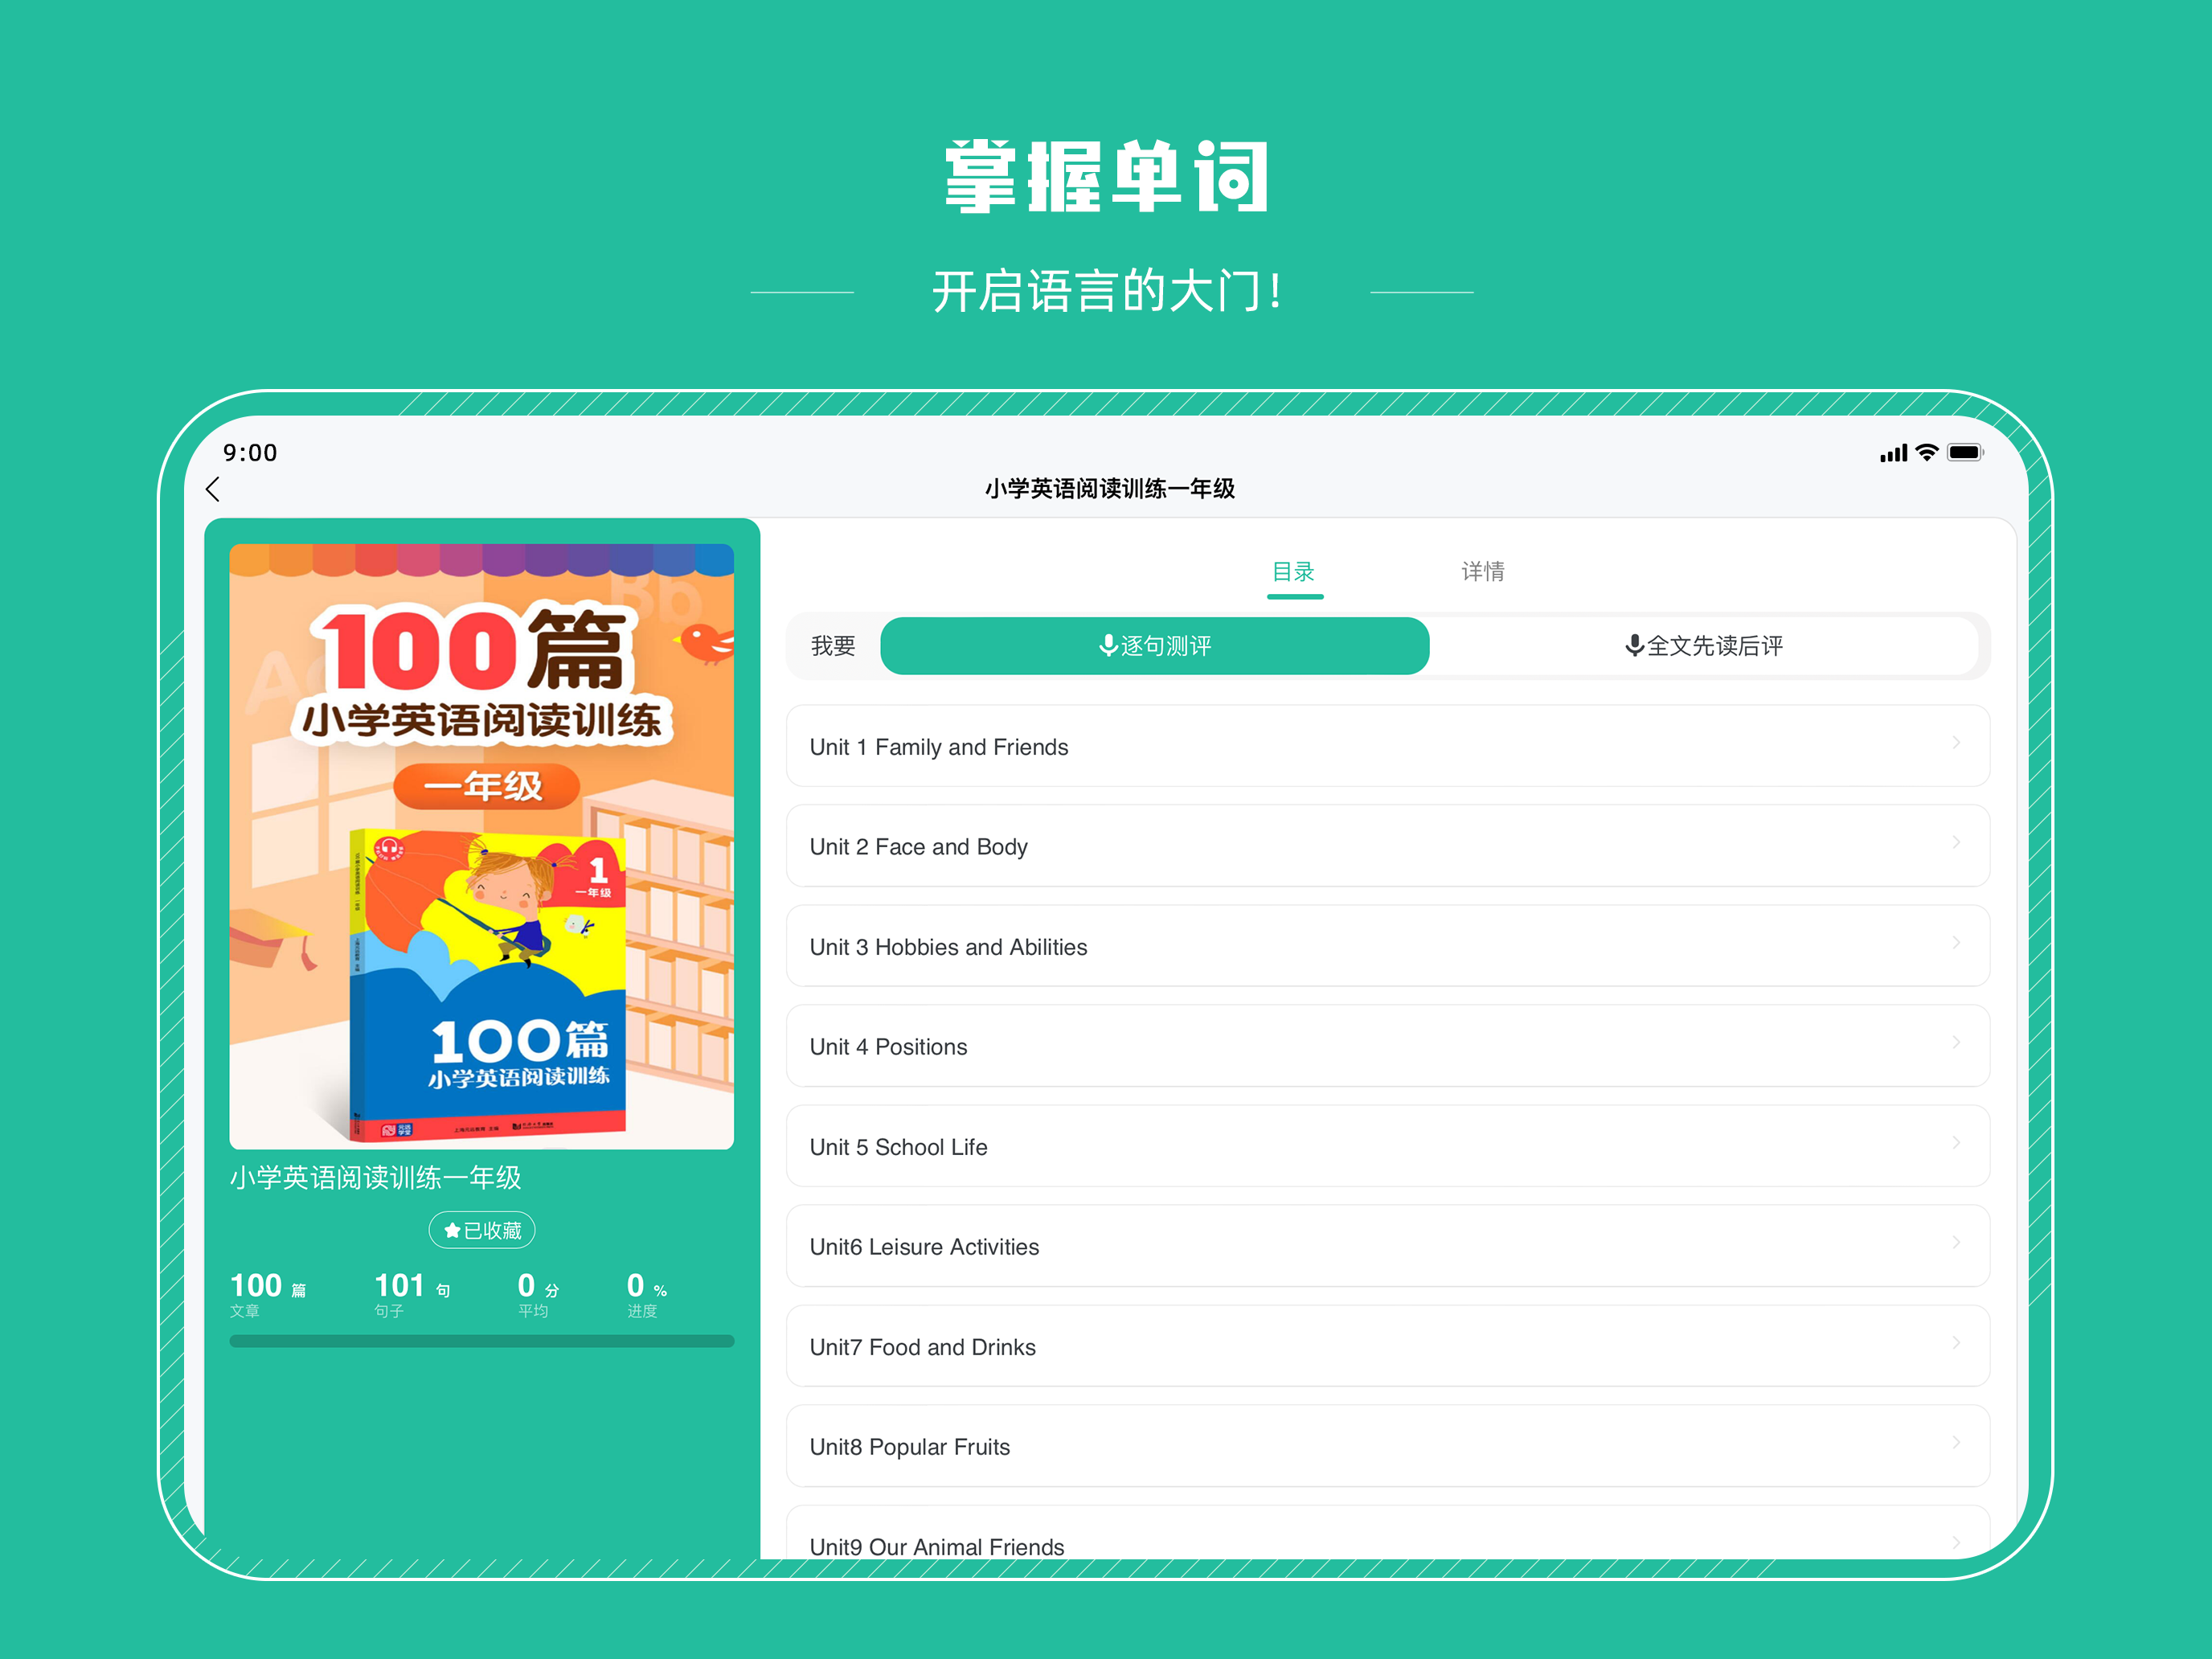
Task: Check the cellular signal bars icon
Action: [1893, 453]
